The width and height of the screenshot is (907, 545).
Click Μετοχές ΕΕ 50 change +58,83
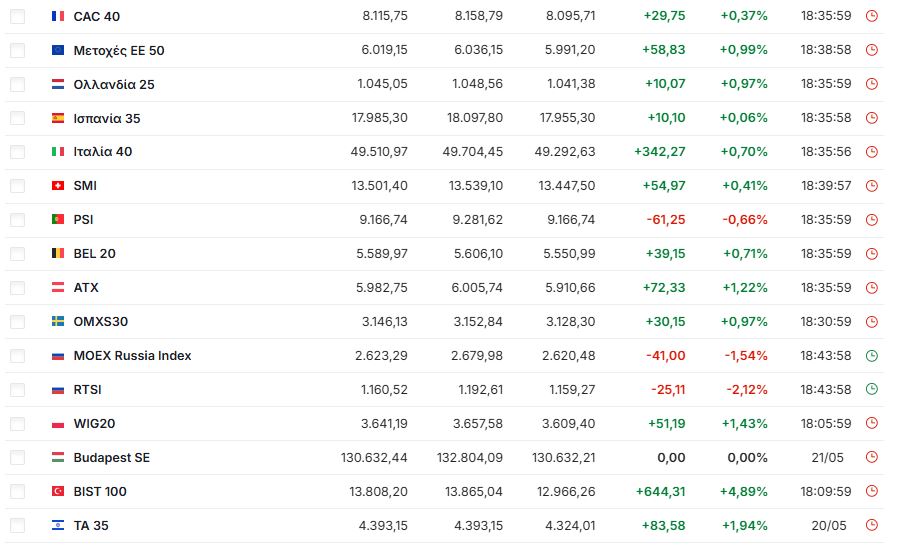[663, 50]
